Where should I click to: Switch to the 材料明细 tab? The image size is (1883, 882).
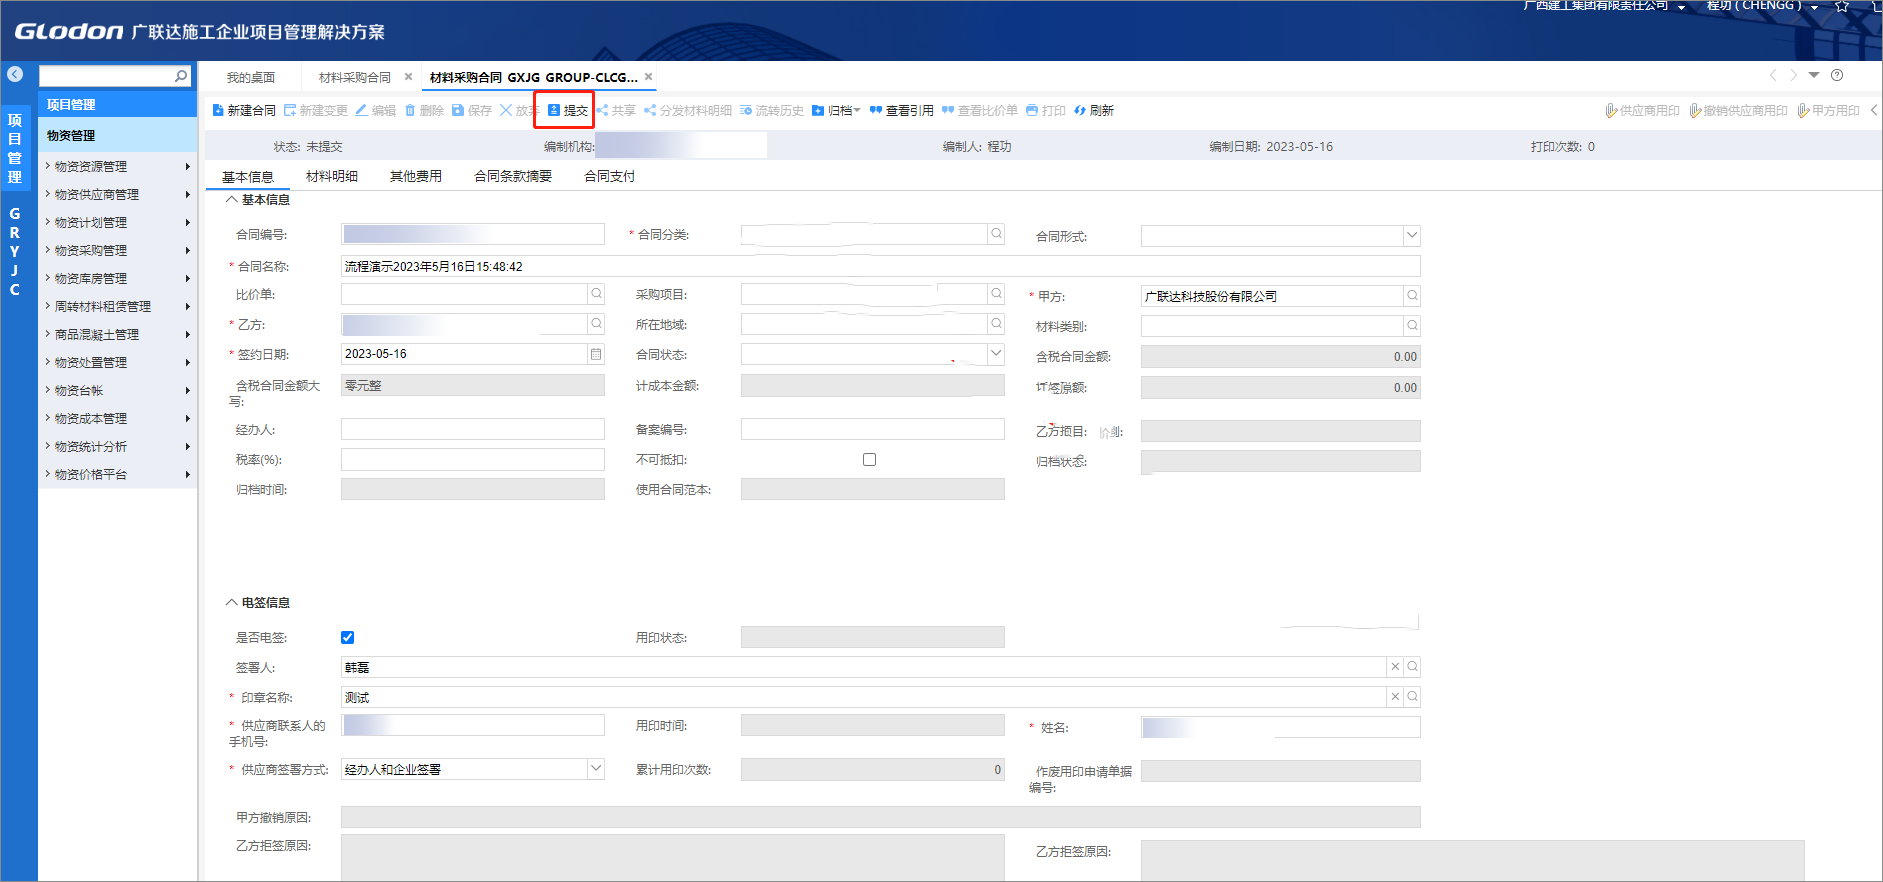[x=331, y=176]
